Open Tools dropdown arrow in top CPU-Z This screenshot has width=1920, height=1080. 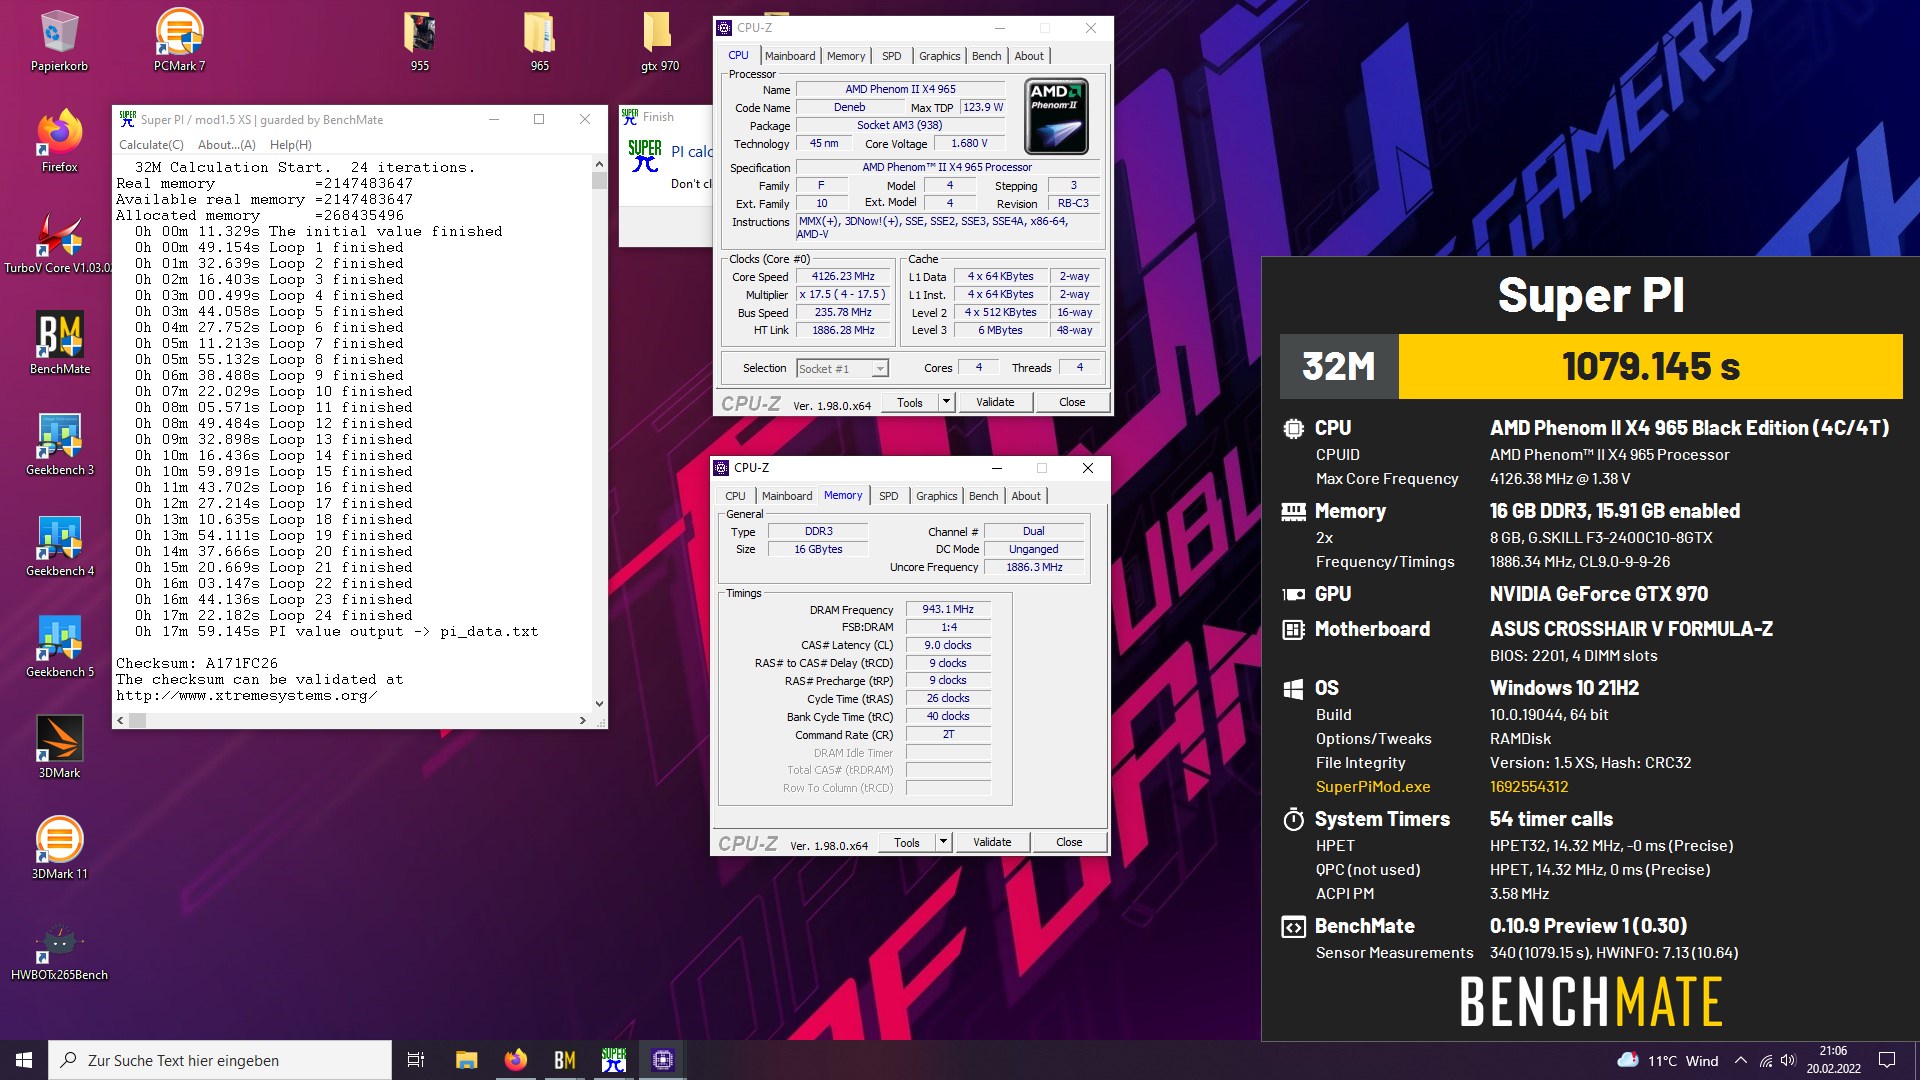[945, 402]
